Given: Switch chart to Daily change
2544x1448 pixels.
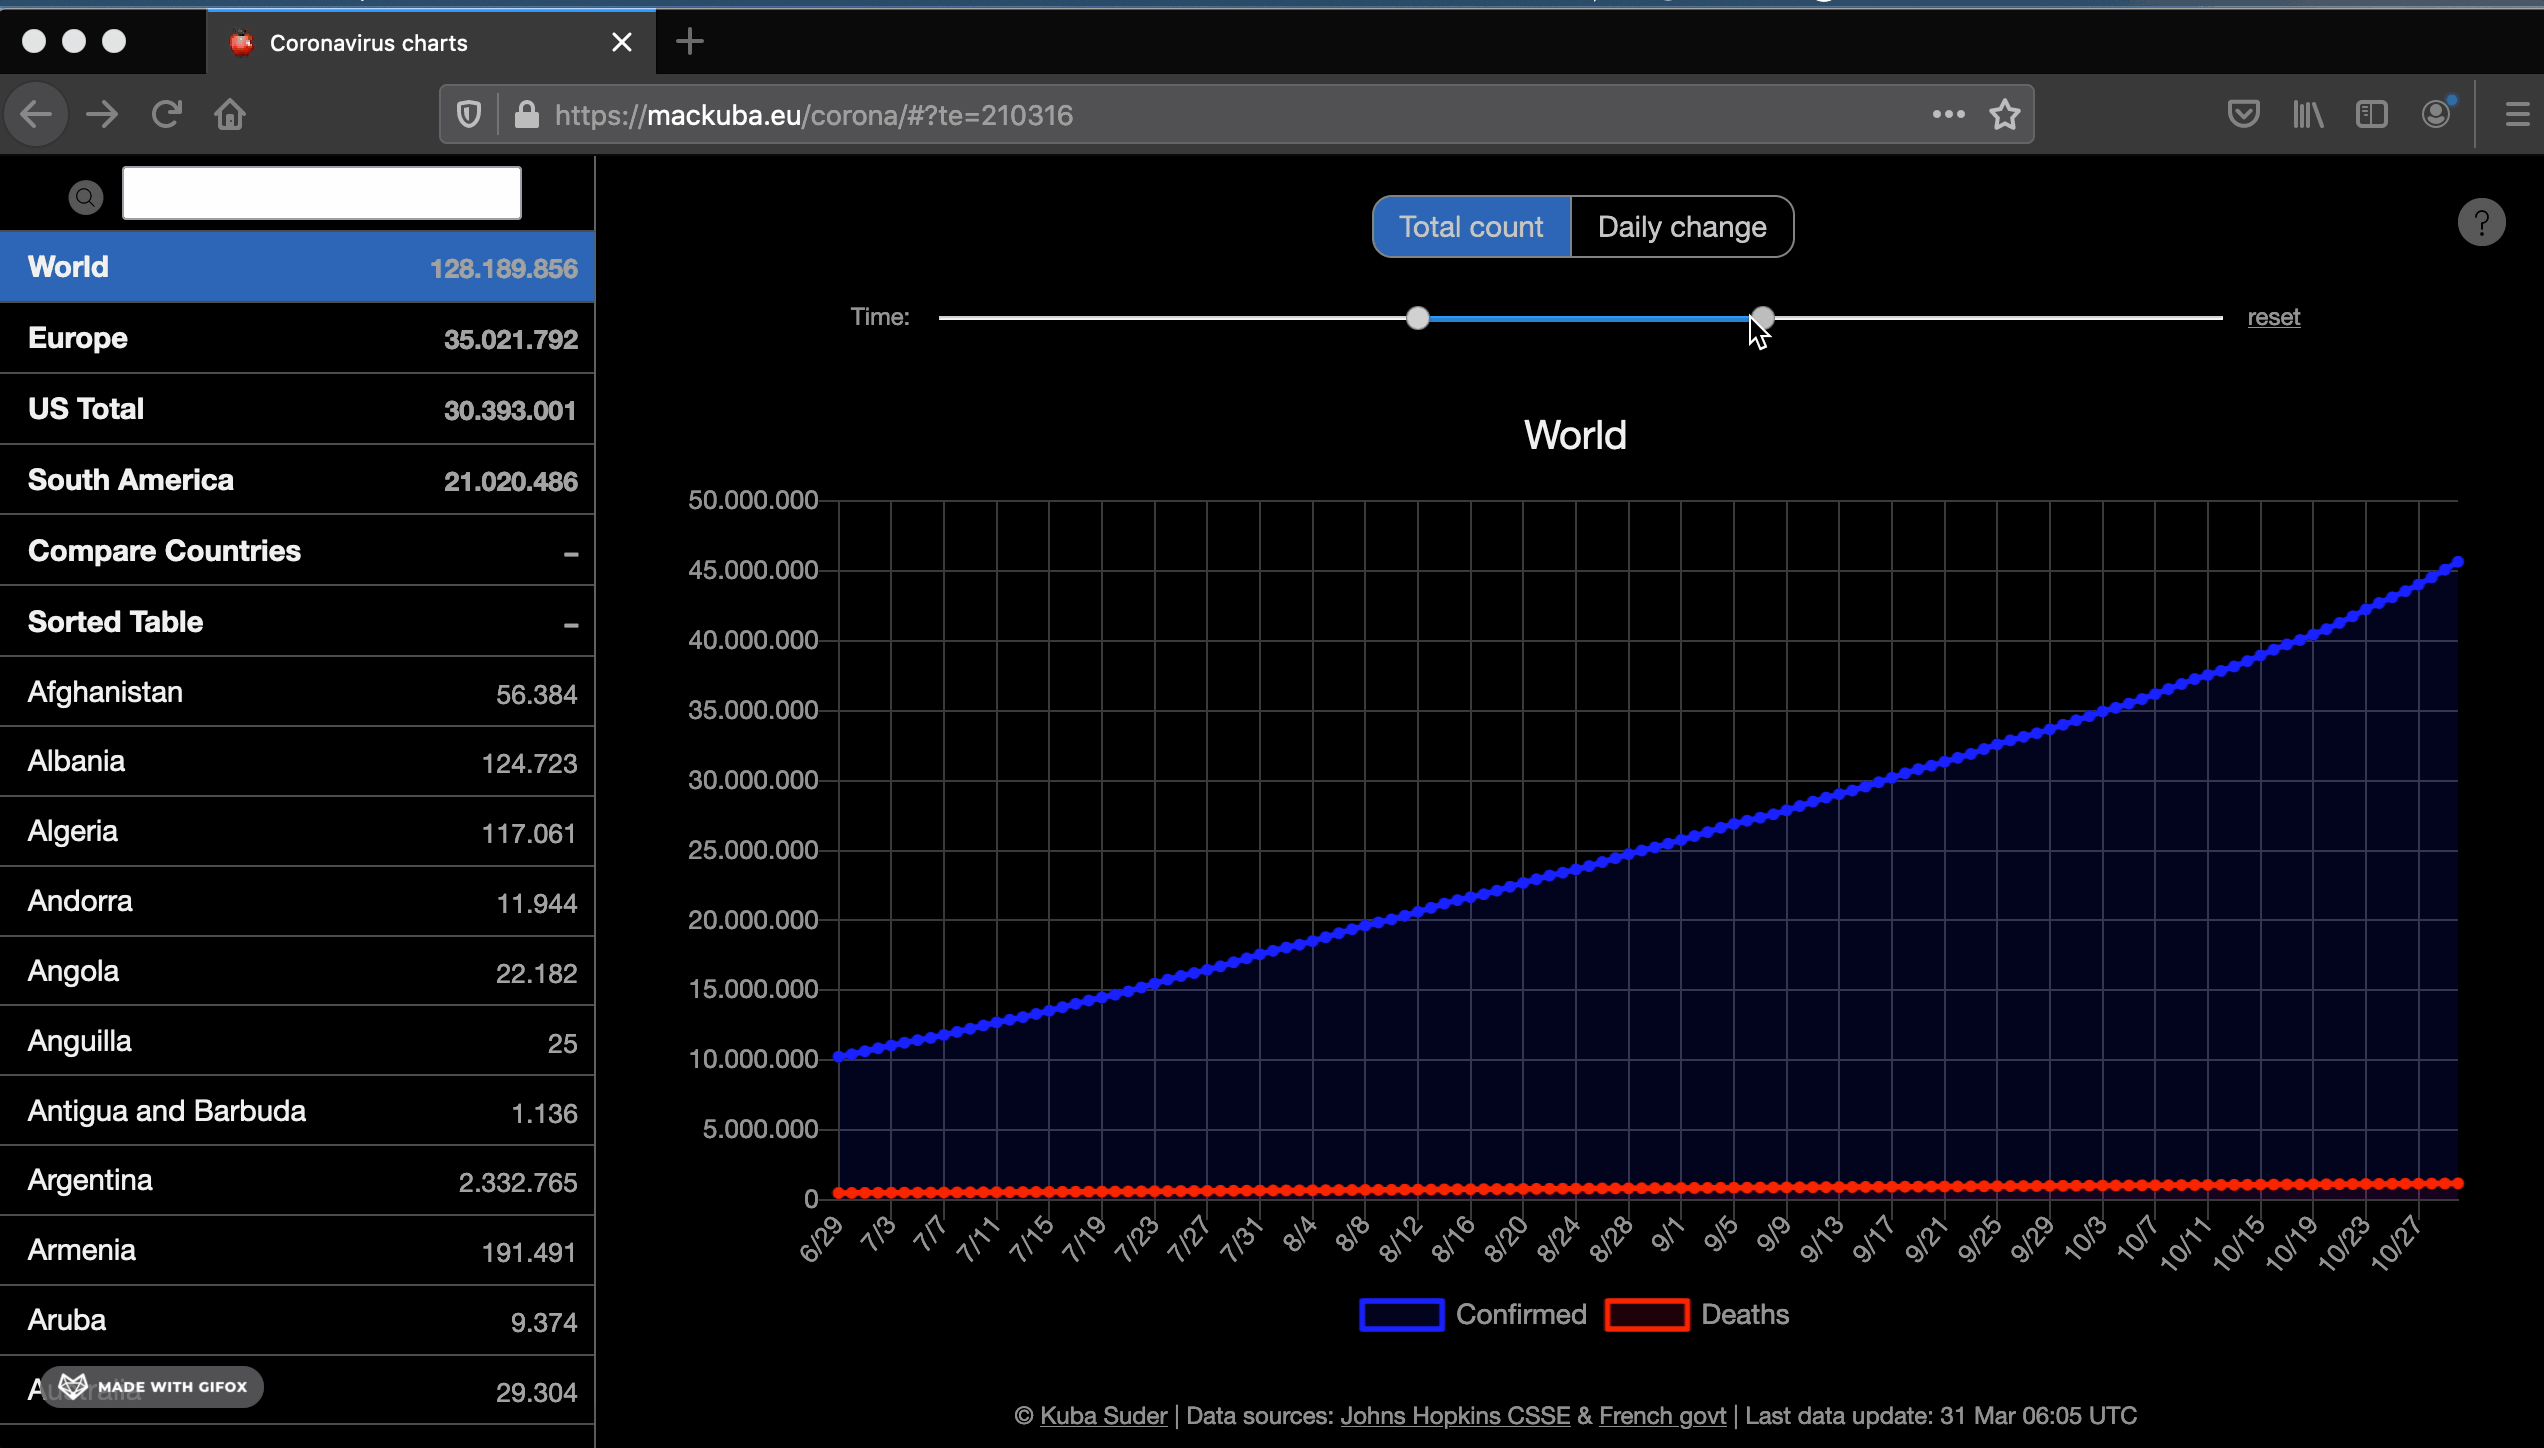Looking at the screenshot, I should pos(1682,227).
